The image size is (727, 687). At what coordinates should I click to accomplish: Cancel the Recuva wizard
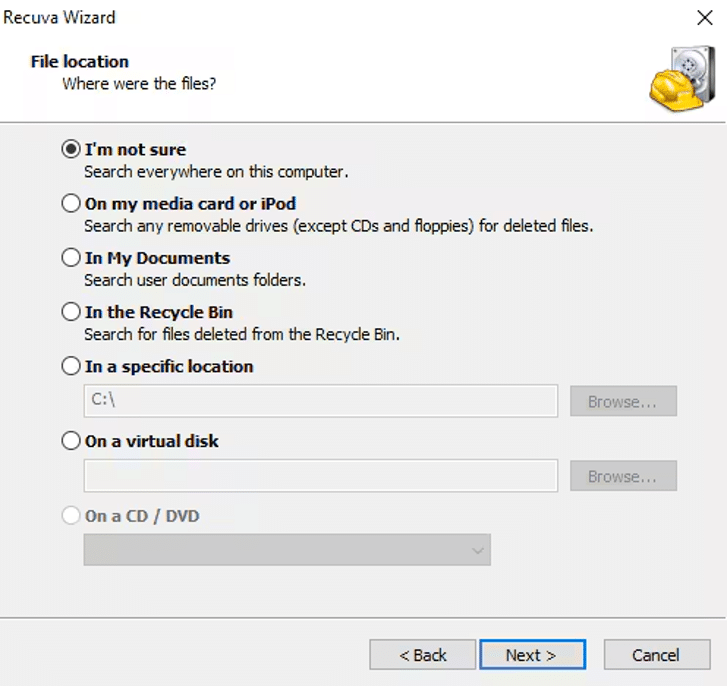[x=657, y=655]
